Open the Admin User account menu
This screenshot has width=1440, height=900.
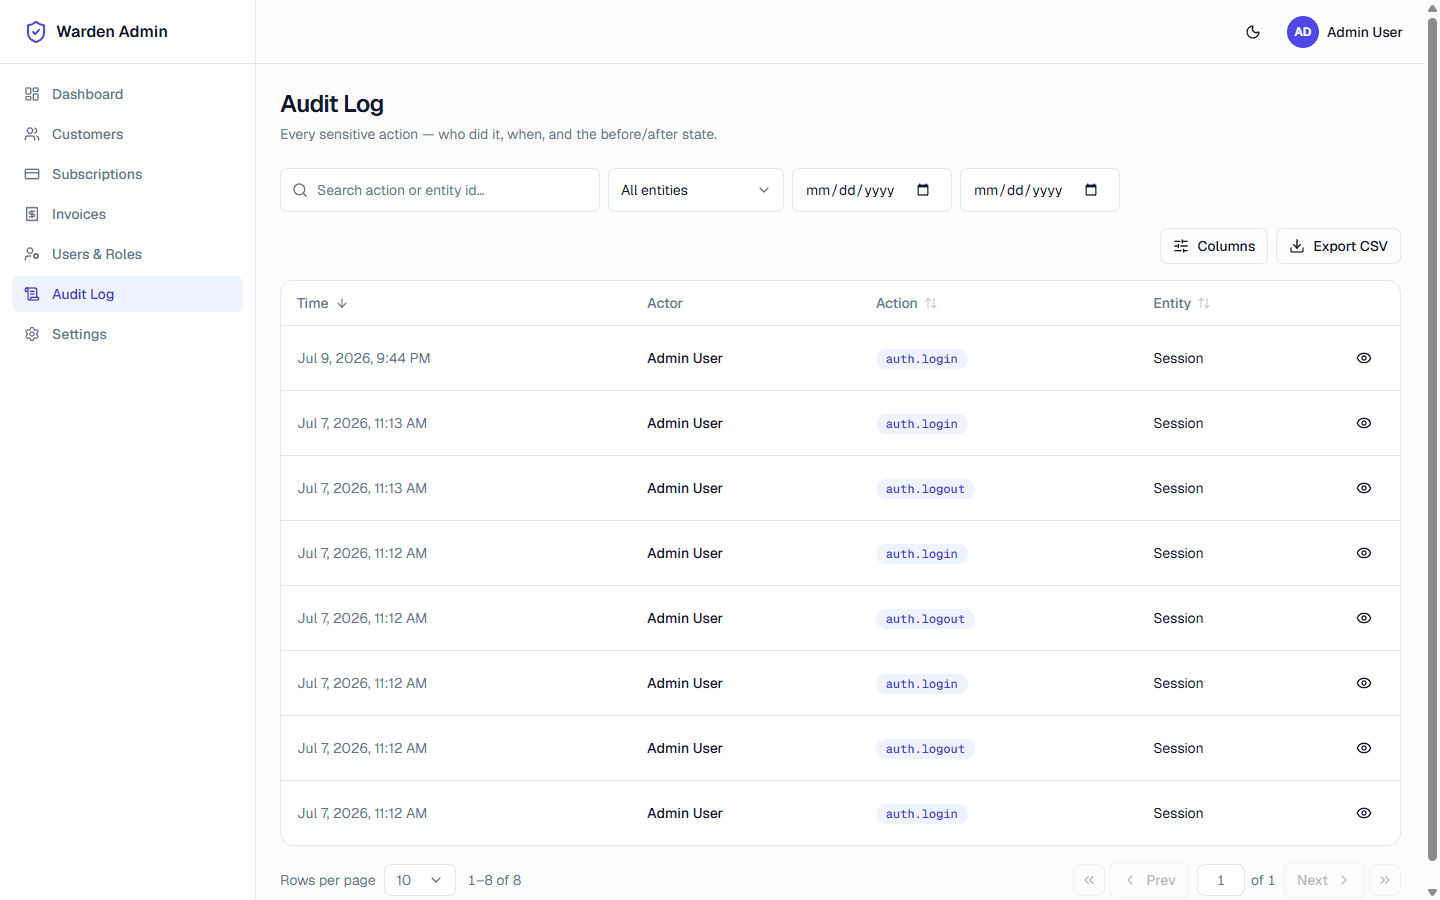click(x=1345, y=32)
